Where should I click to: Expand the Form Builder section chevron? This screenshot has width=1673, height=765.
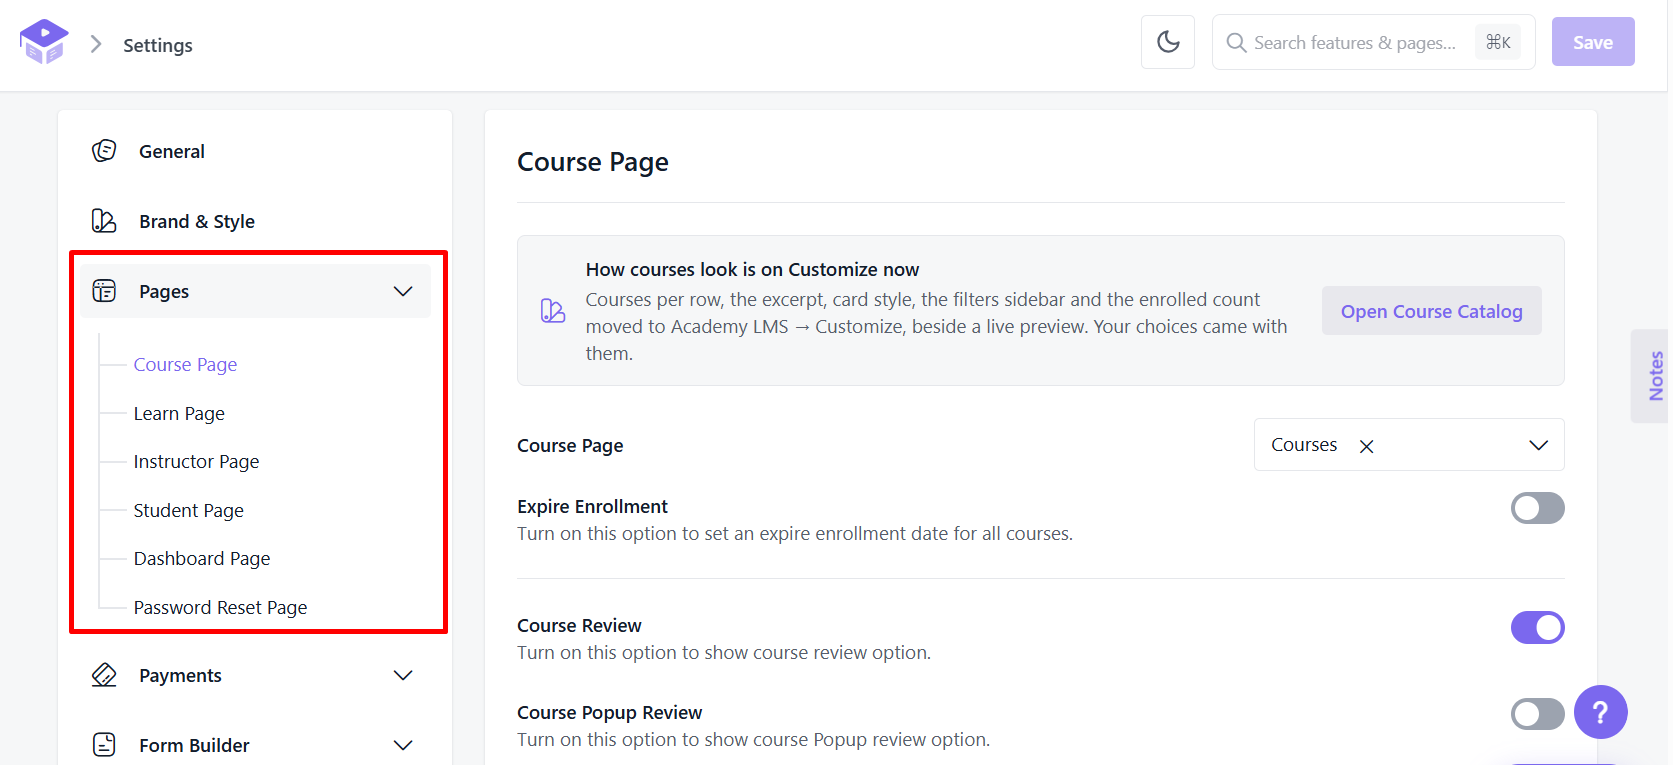[403, 745]
